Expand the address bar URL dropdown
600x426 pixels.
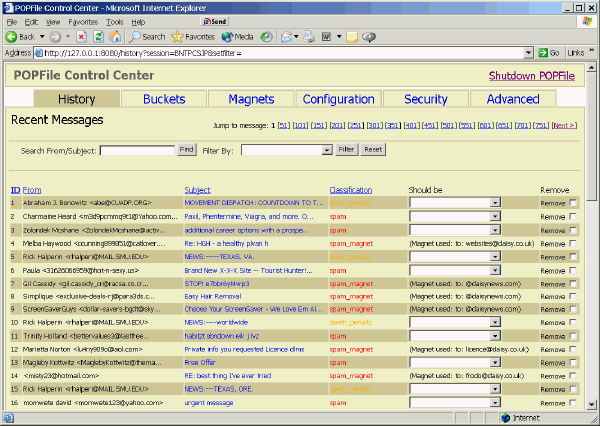coord(528,53)
